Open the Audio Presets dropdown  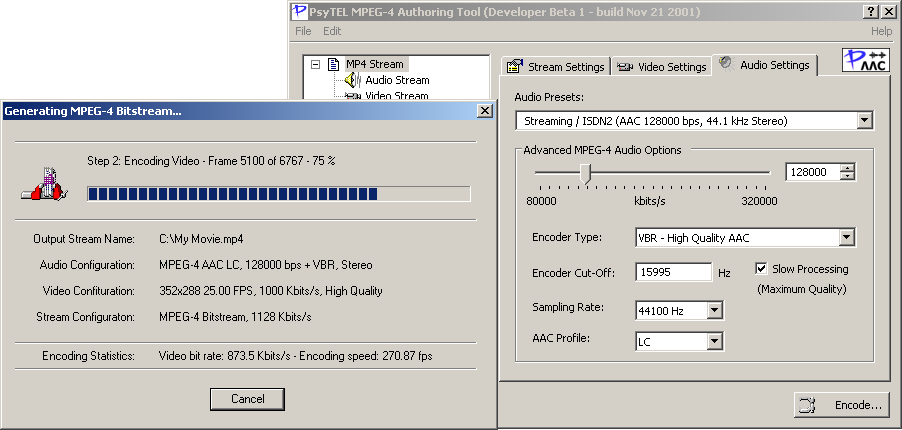click(x=864, y=121)
